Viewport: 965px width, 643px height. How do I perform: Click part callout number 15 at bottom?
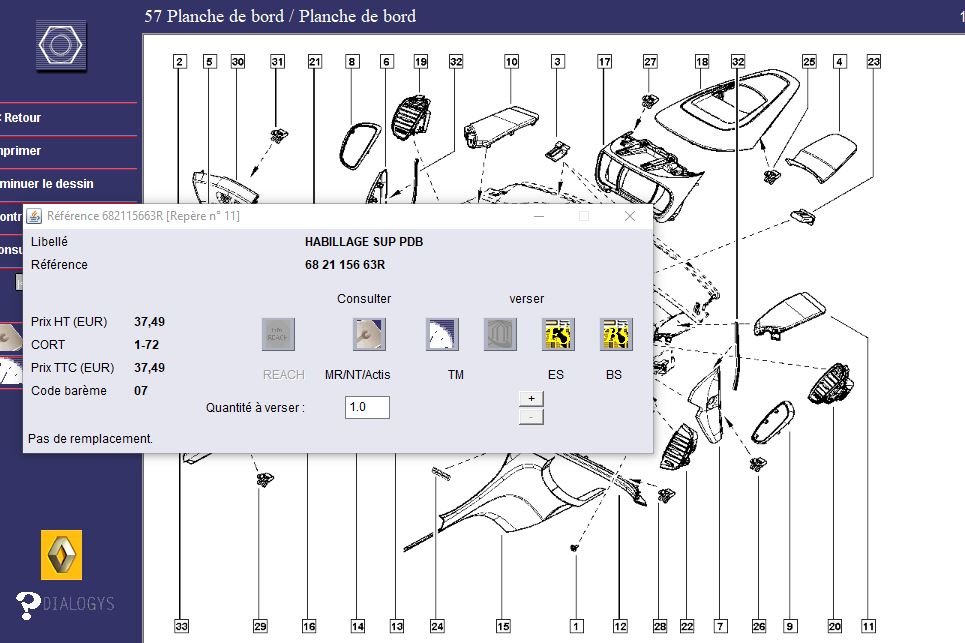click(503, 627)
